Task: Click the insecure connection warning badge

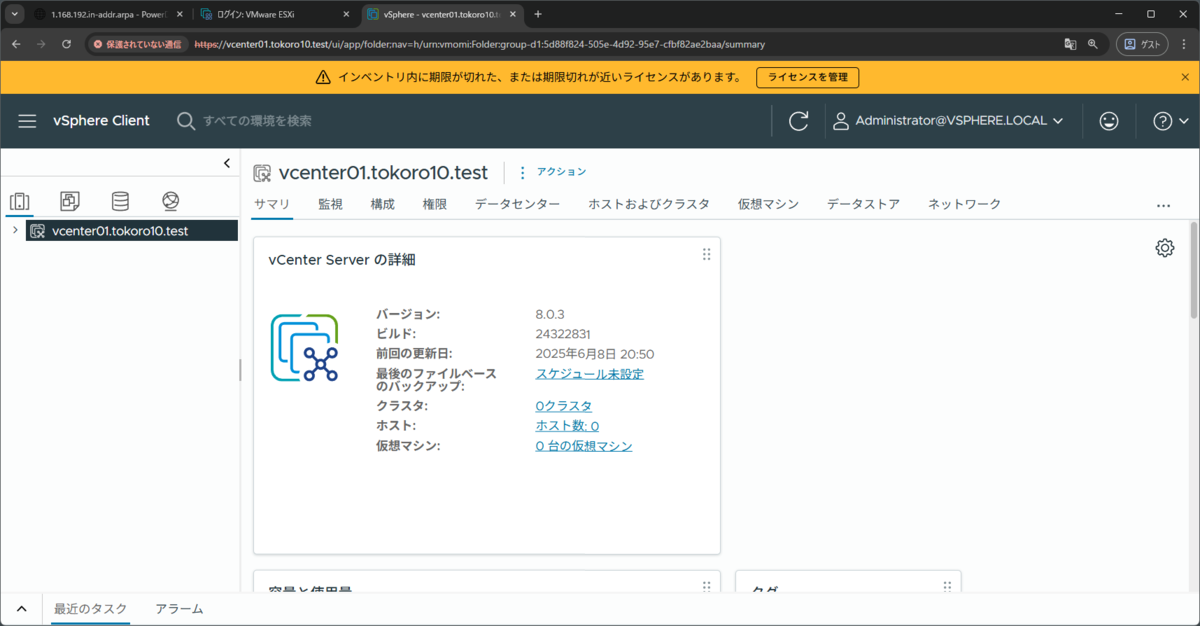Action: point(137,44)
